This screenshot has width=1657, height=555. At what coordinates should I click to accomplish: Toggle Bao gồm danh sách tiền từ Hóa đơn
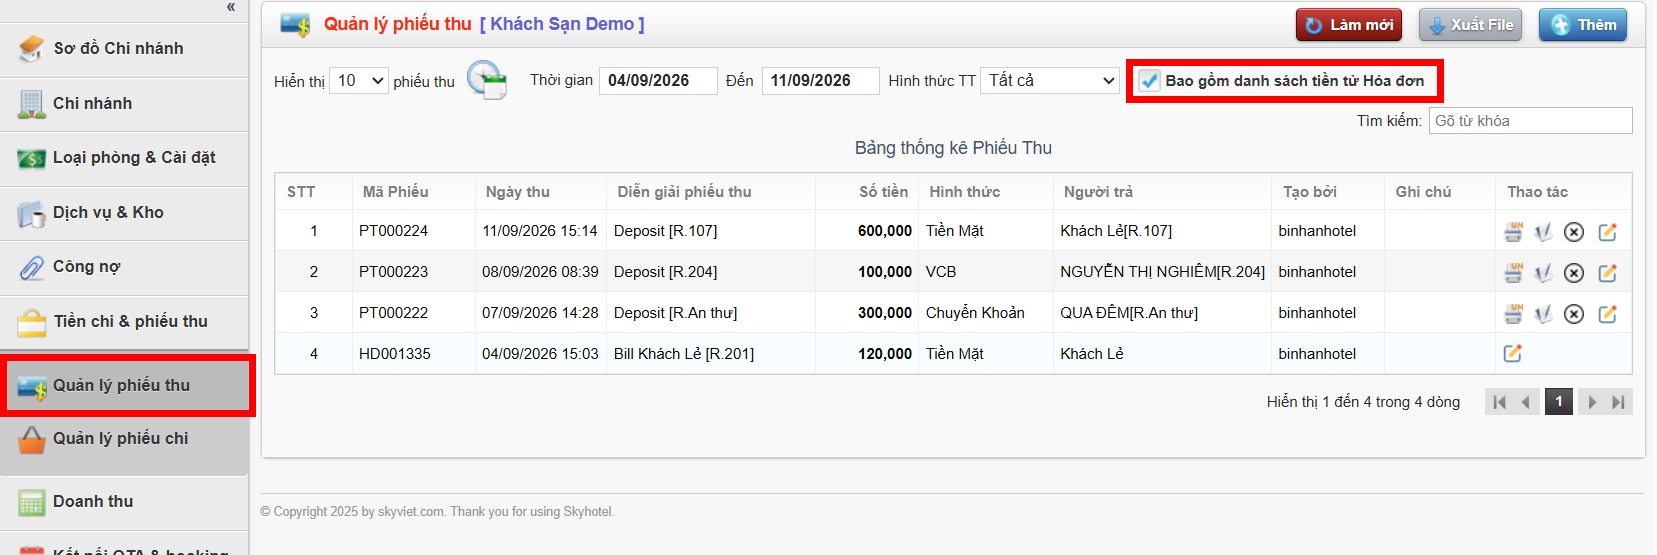[1150, 81]
